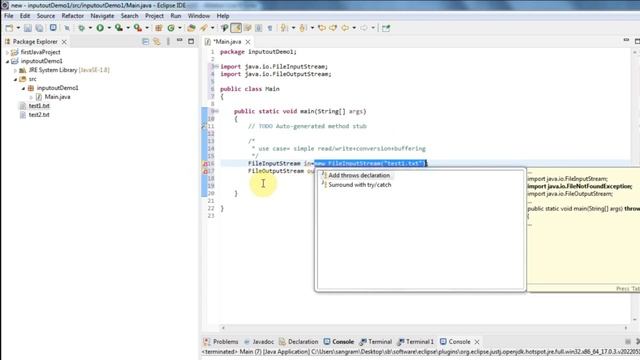Screen dimensions: 640x360
Task: Click the Back navigation arrow icon
Action: tap(345, 28)
